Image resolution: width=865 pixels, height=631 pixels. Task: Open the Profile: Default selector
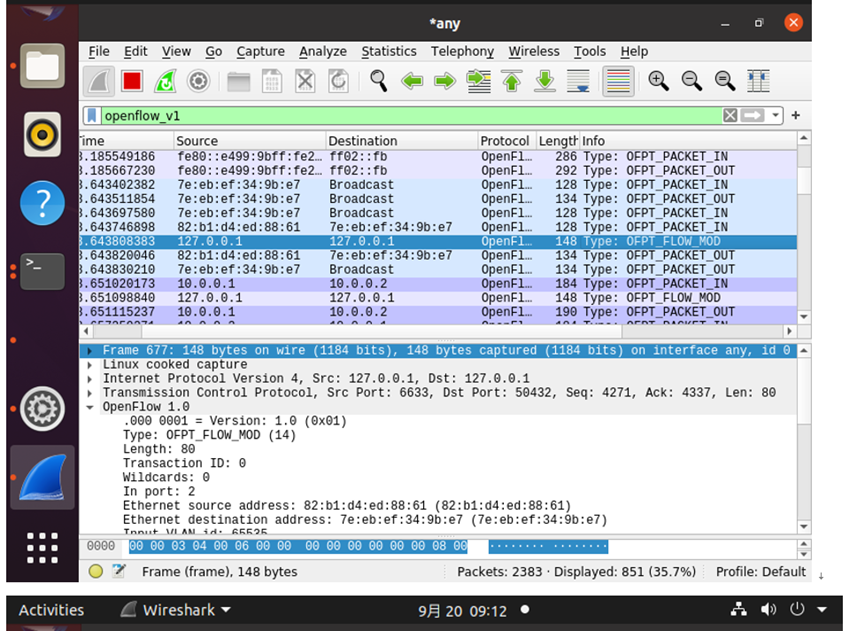[760, 571]
